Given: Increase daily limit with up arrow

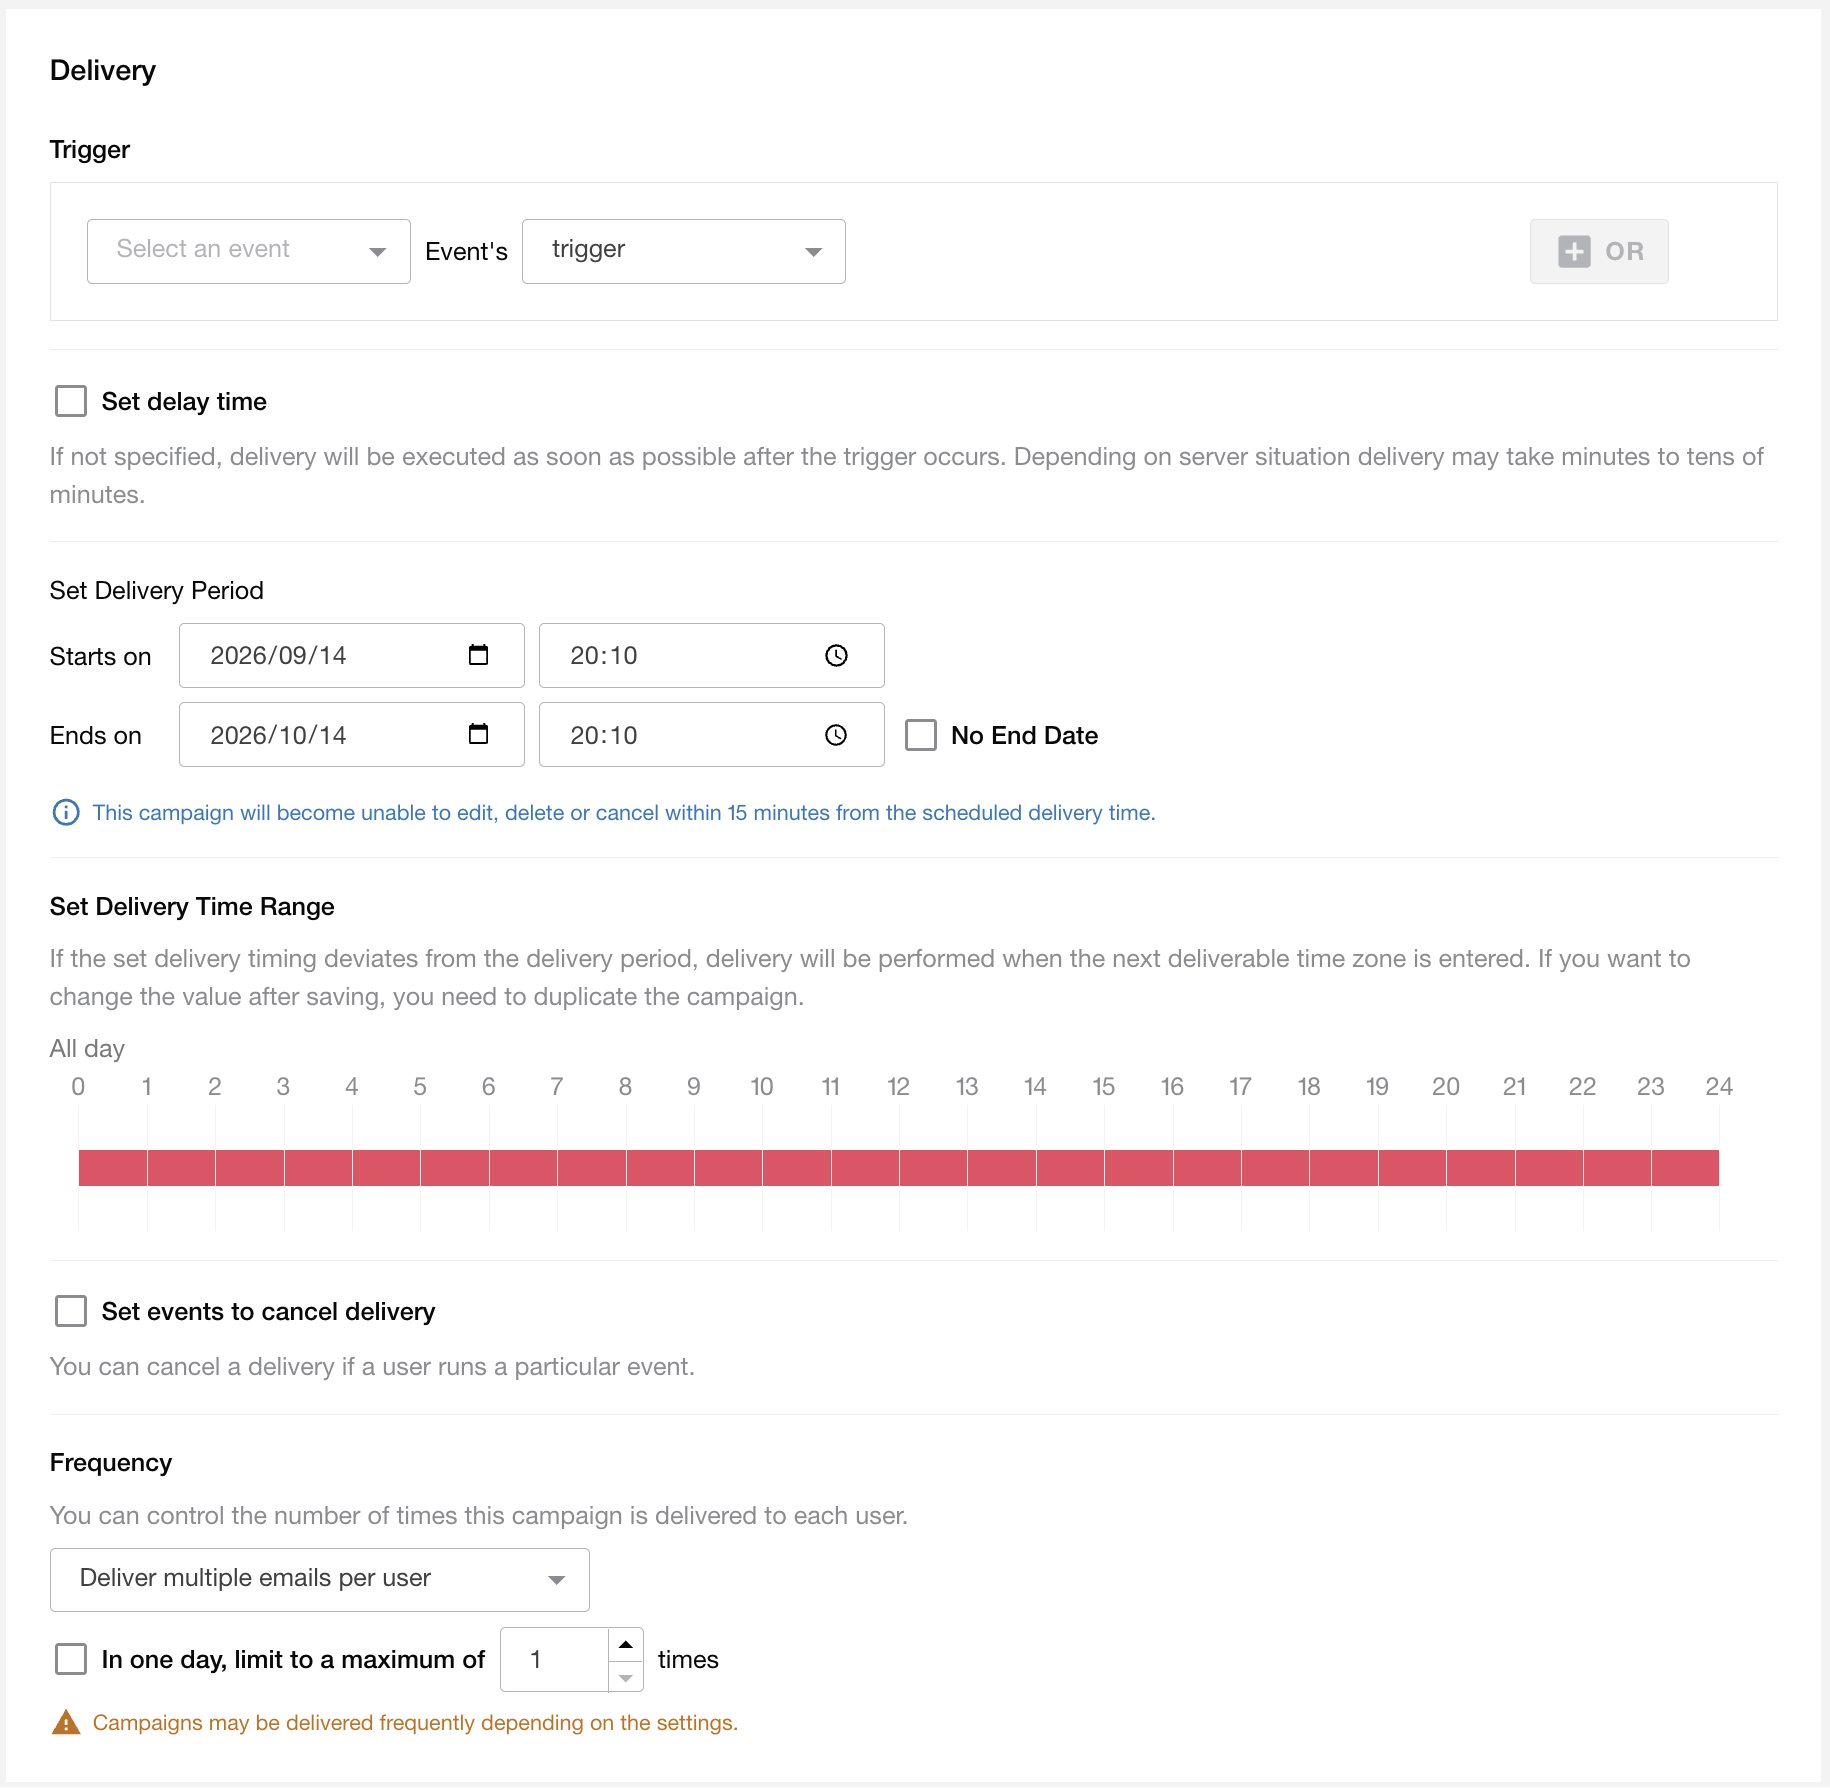Looking at the screenshot, I should tap(626, 1644).
